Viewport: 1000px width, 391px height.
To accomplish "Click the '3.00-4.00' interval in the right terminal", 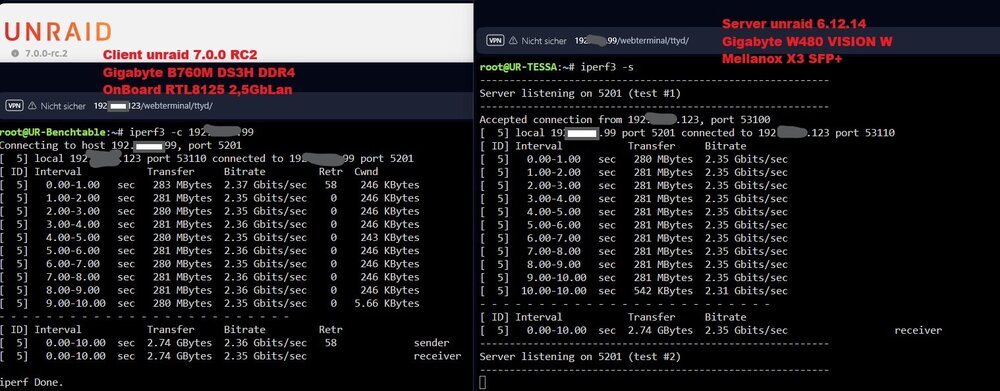I will click(x=554, y=198).
